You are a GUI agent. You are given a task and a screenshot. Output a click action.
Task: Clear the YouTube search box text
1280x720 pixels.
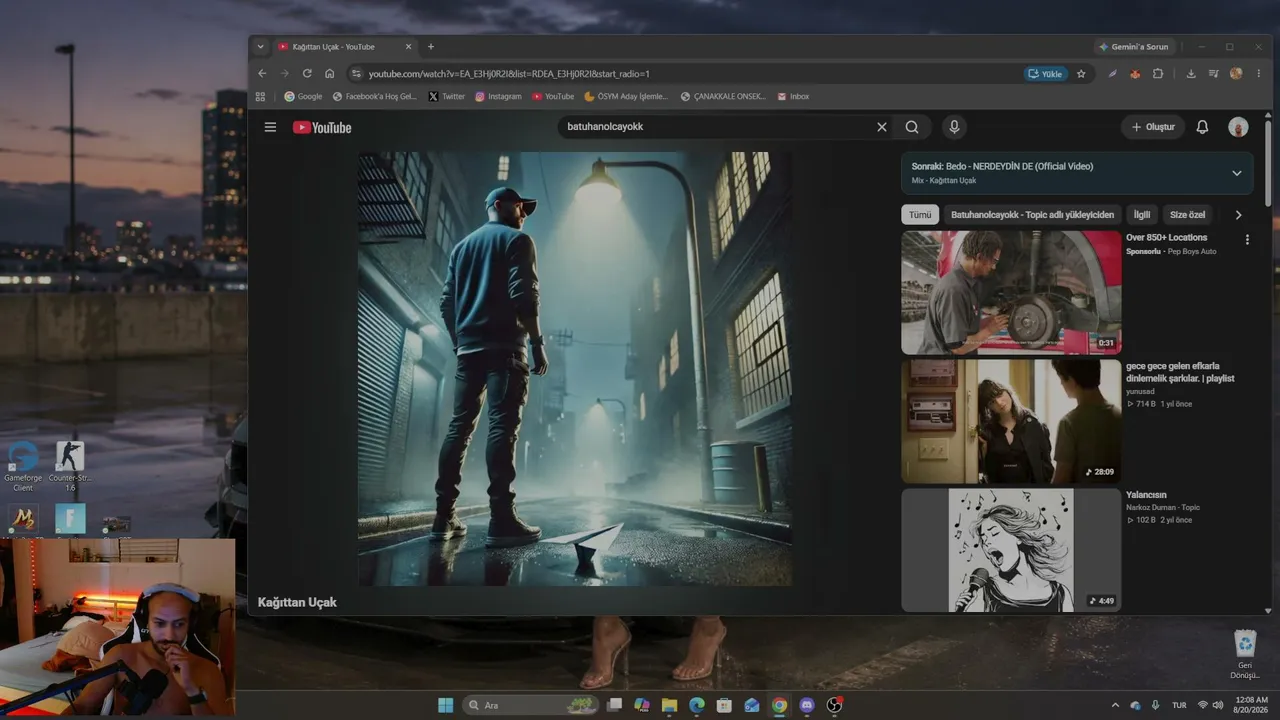(882, 127)
